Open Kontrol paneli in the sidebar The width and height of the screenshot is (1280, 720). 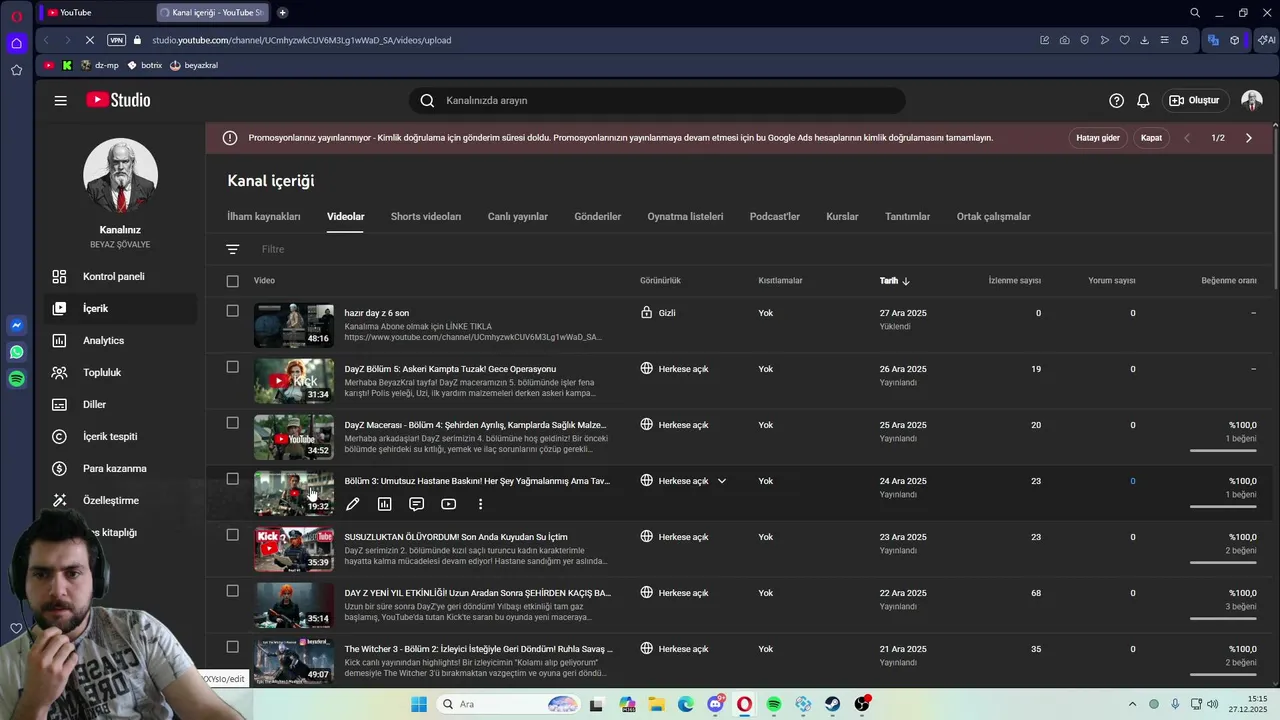pyautogui.click(x=120, y=276)
